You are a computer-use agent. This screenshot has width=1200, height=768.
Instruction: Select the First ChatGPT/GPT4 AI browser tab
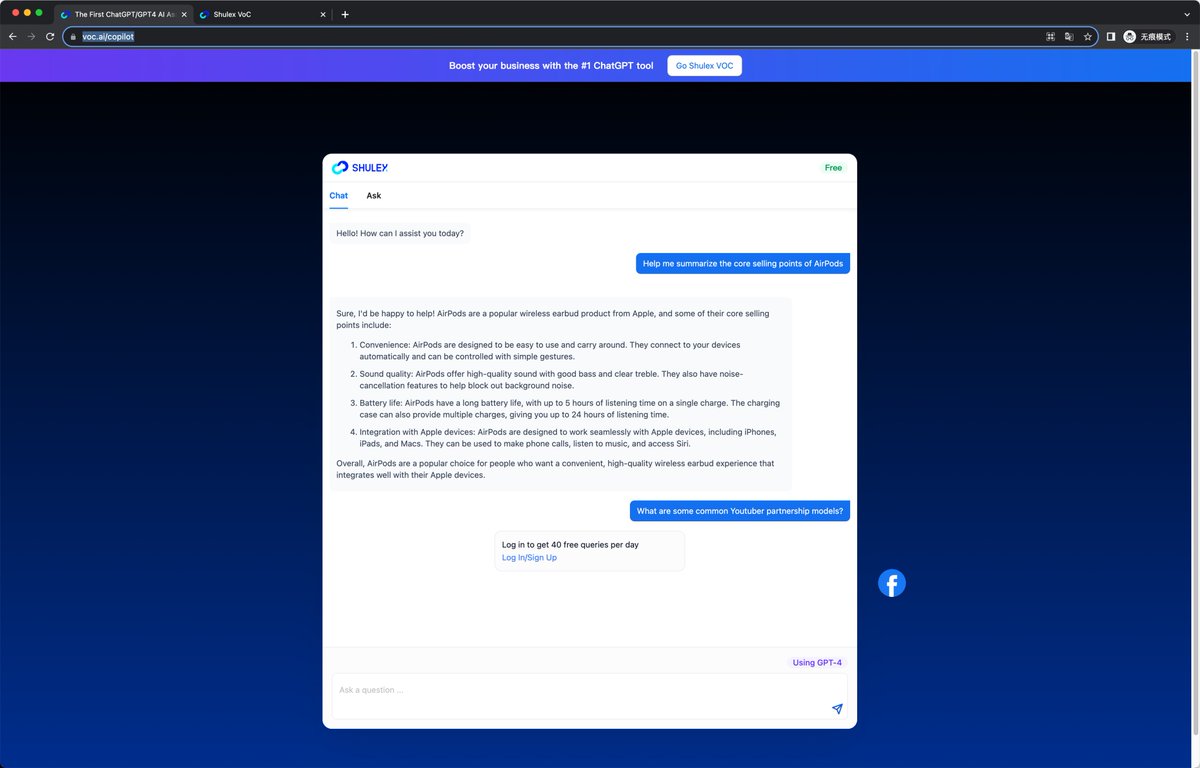(x=123, y=14)
